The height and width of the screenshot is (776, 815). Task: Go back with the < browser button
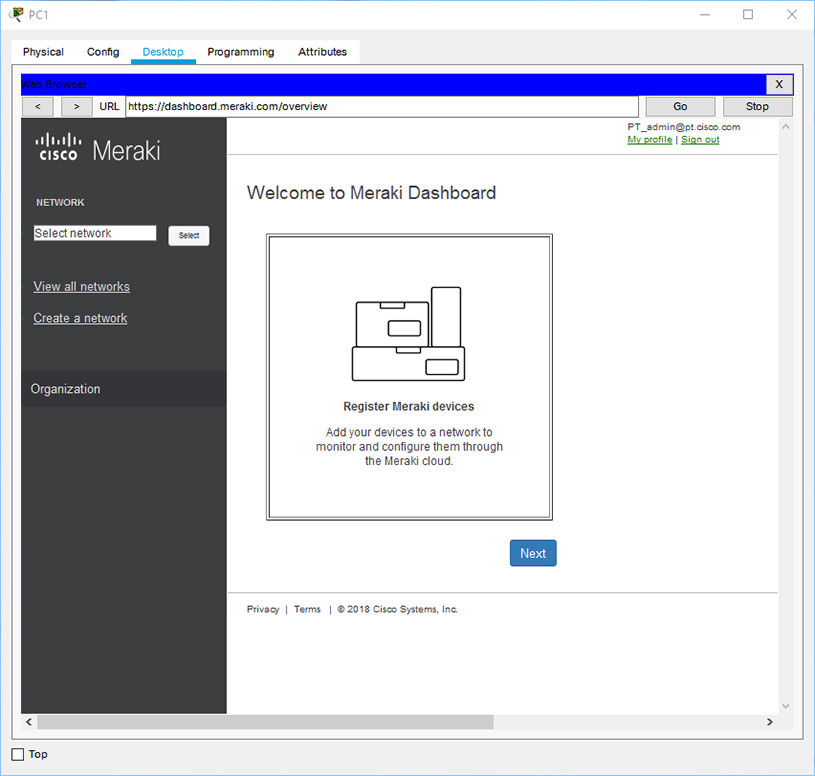point(37,107)
